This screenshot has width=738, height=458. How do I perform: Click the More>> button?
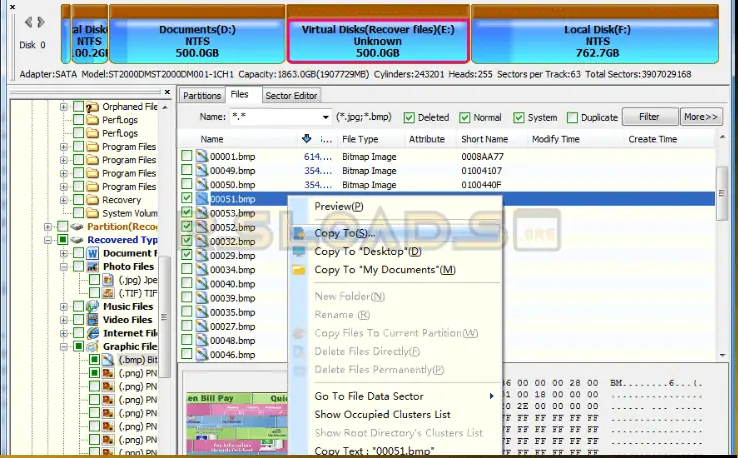tap(701, 117)
